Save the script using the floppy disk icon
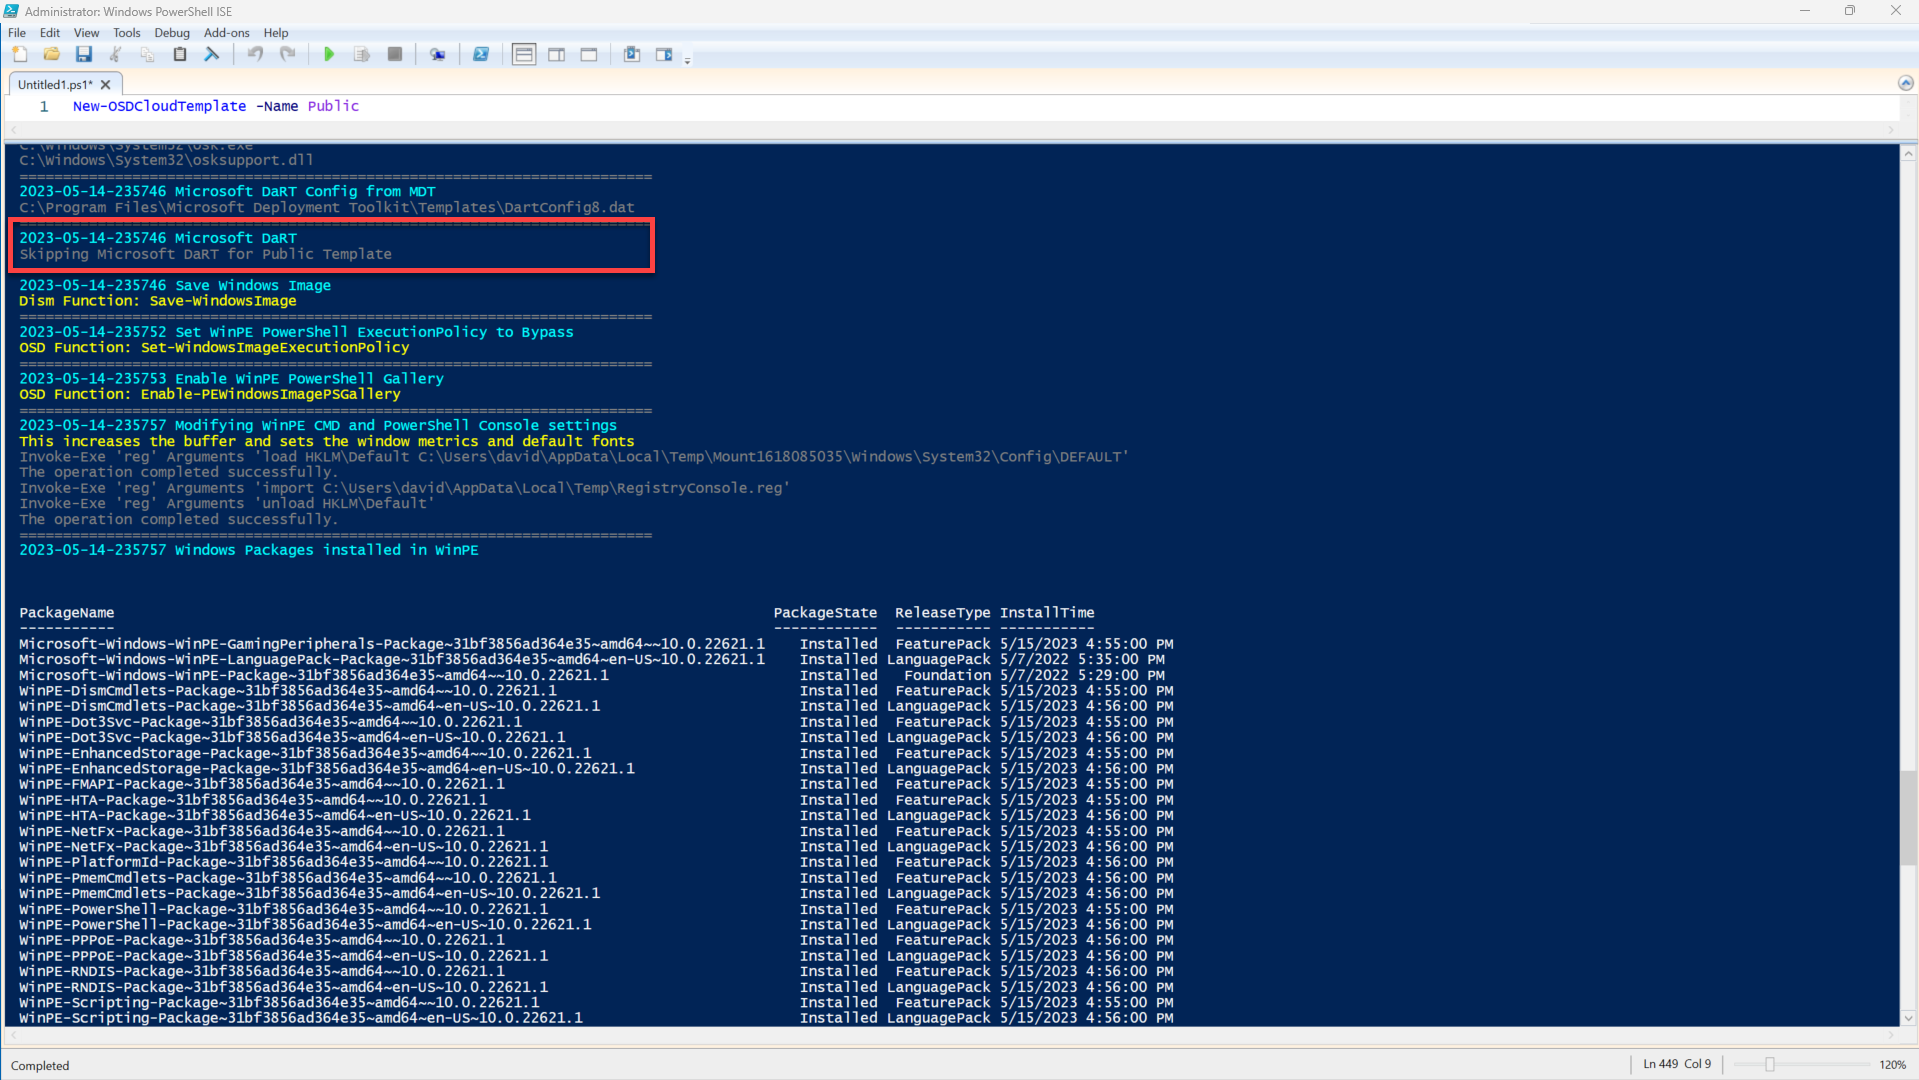 tap(84, 55)
